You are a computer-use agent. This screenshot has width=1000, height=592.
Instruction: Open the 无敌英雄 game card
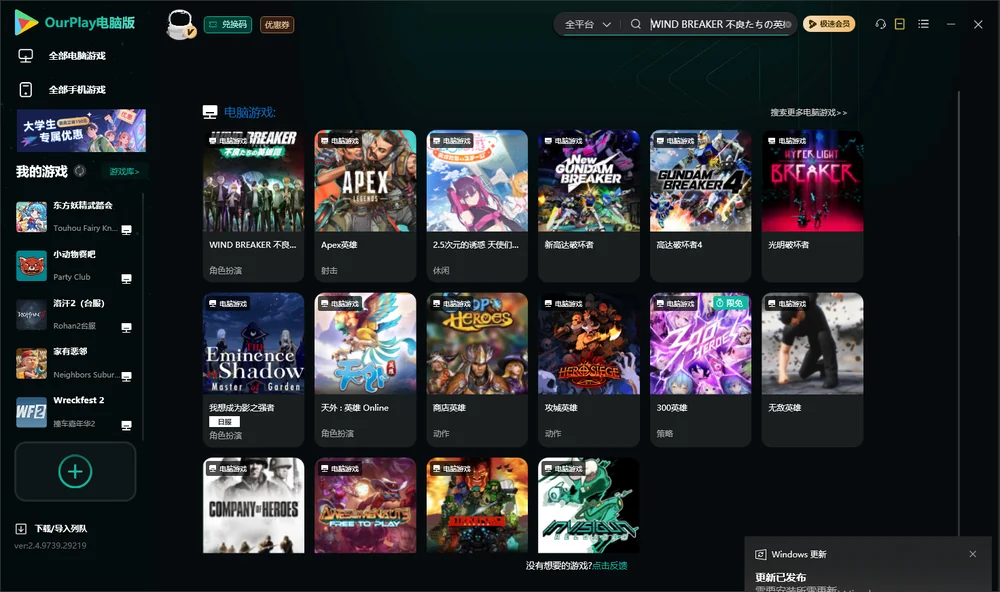click(x=812, y=369)
